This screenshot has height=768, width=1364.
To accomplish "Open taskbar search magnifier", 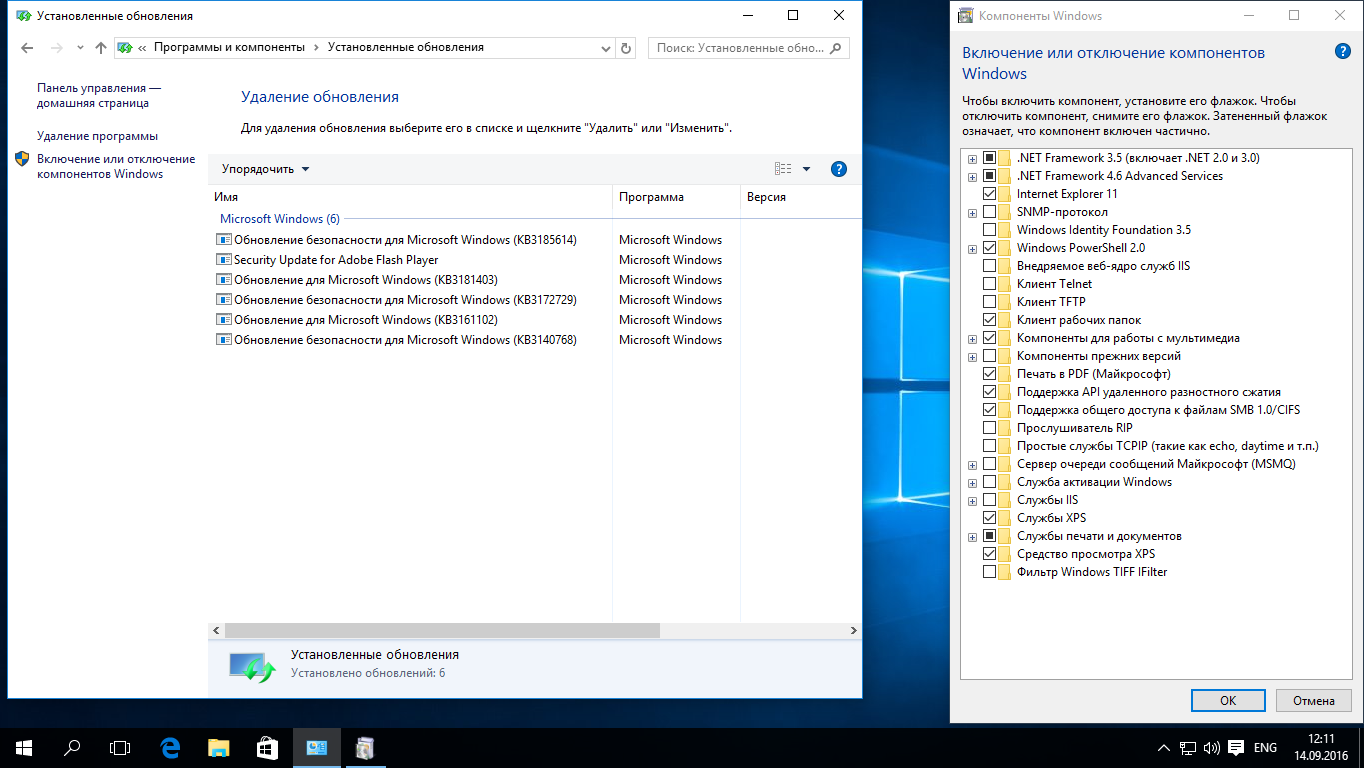I will click(72, 747).
